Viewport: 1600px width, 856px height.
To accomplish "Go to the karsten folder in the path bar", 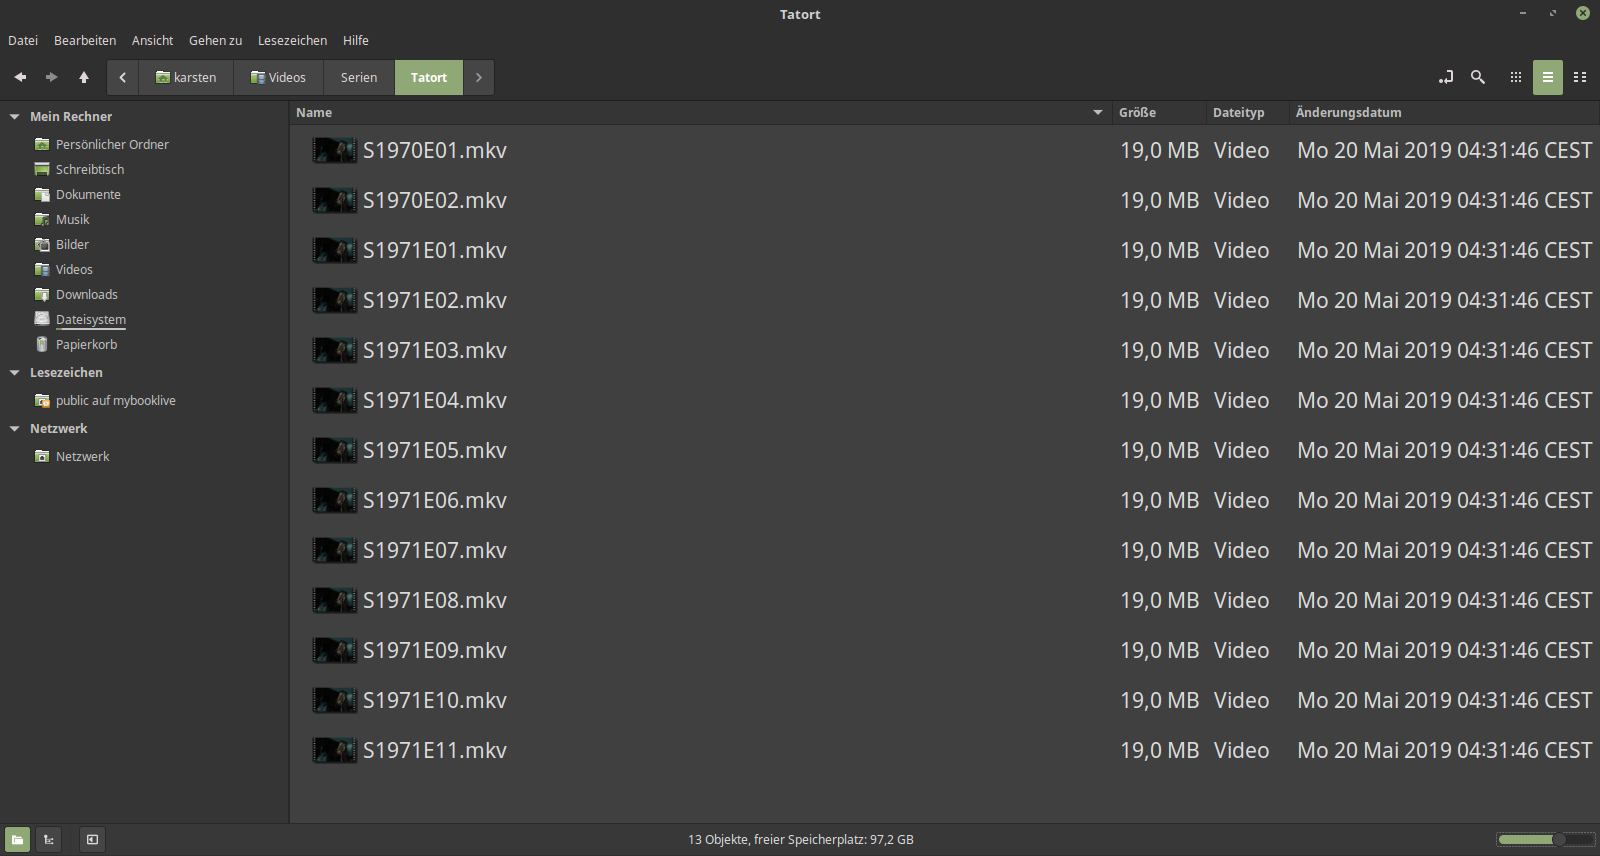I will (186, 77).
